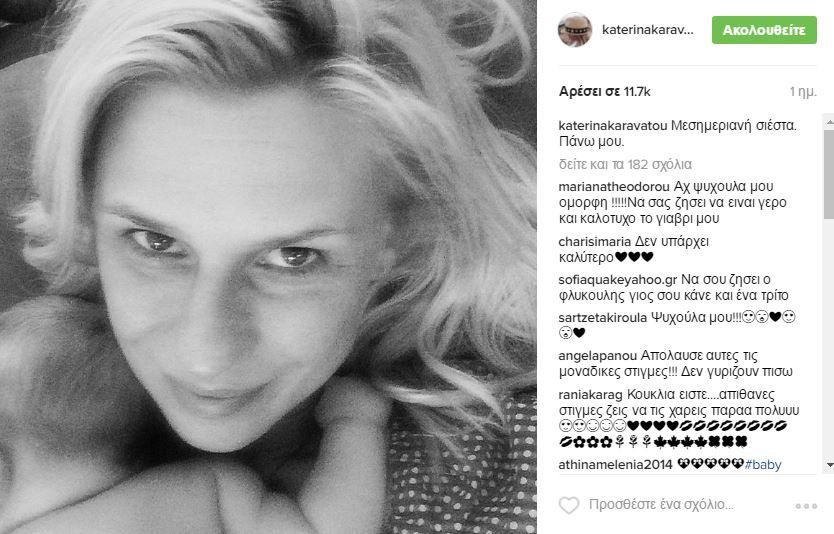Open angelapanou commenter profile
Viewport: 834px width, 534px height.
[x=598, y=356]
